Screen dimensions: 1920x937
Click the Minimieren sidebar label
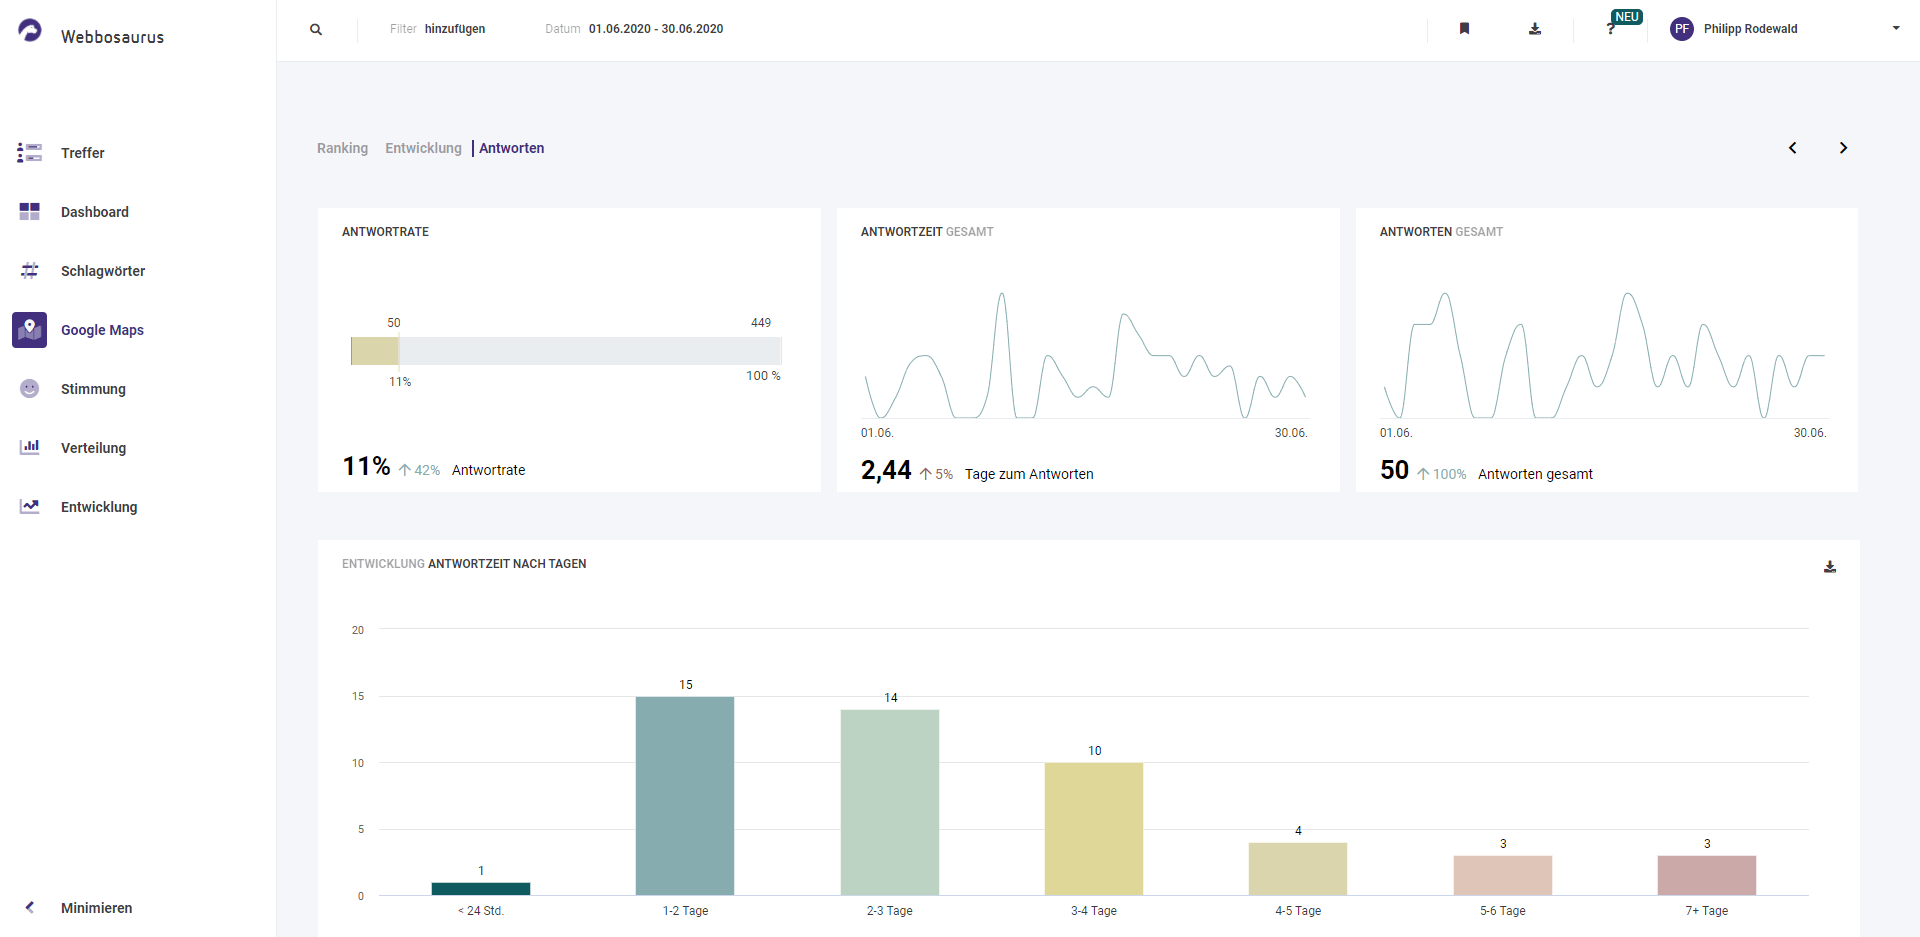pyautogui.click(x=96, y=908)
